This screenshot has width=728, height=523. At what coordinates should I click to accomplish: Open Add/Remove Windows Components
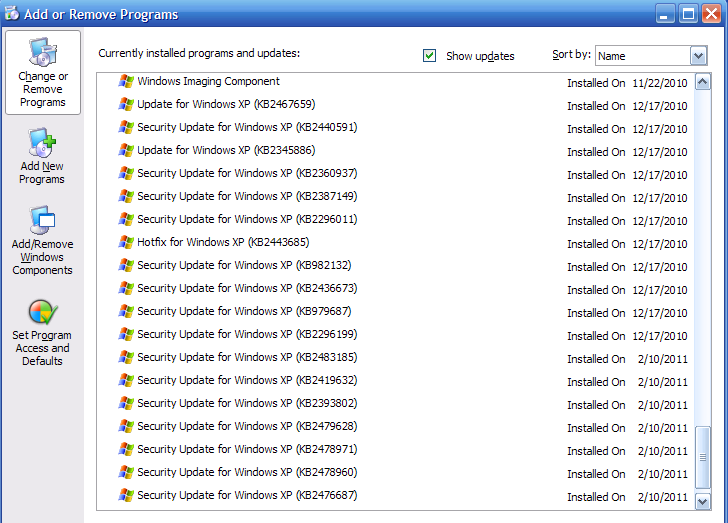42,241
